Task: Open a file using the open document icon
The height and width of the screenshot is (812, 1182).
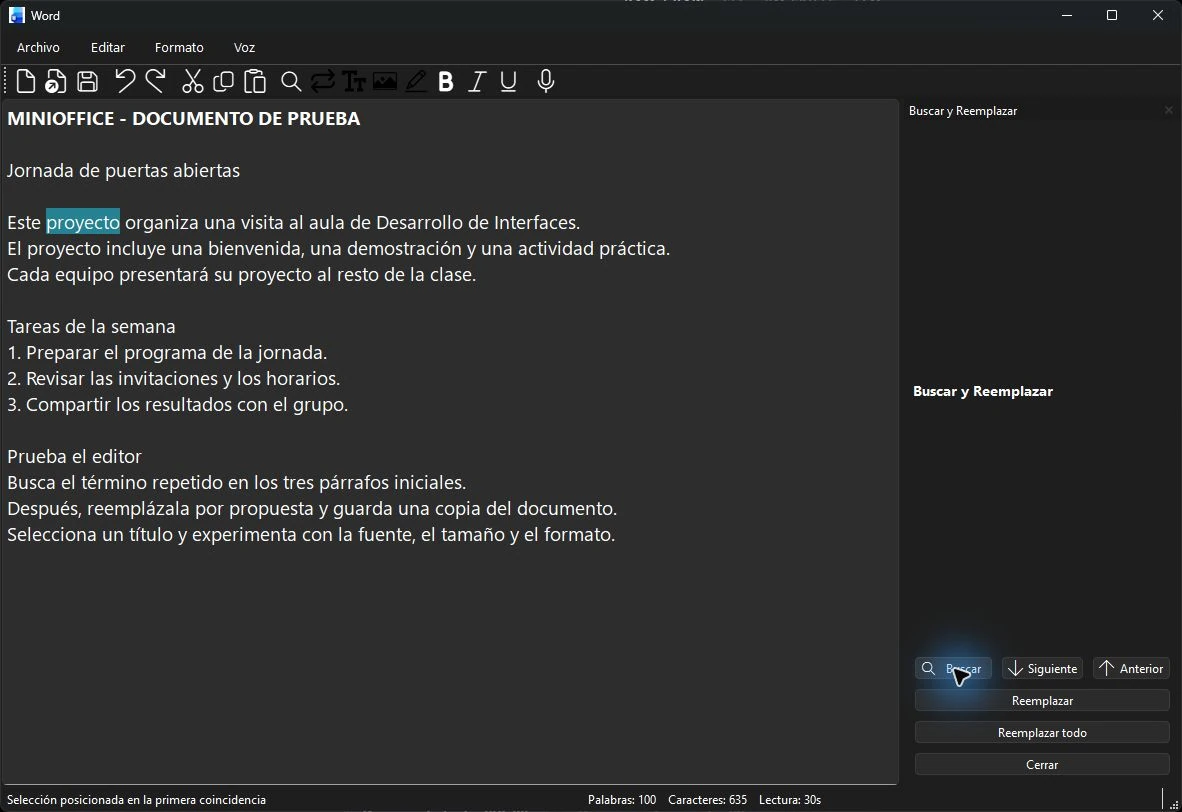Action: point(56,81)
